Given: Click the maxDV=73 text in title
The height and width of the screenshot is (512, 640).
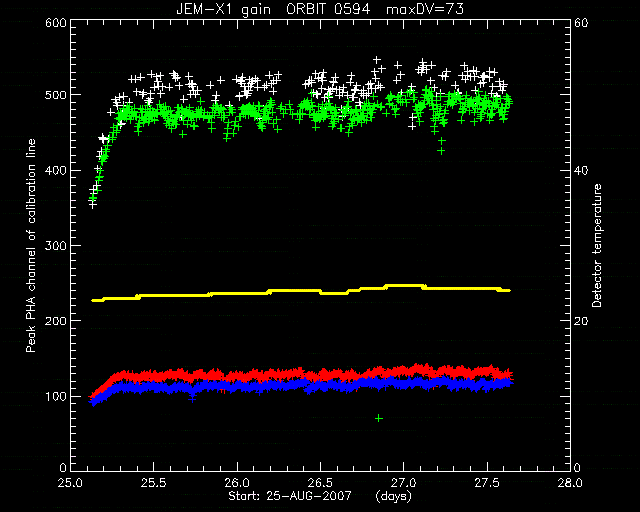Looking at the screenshot, I should 425,9.
